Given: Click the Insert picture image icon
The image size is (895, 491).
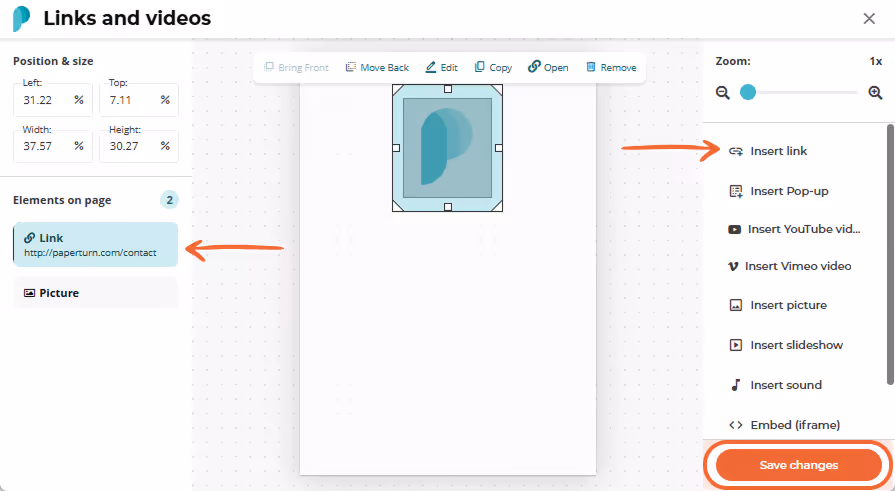Looking at the screenshot, I should tap(736, 305).
